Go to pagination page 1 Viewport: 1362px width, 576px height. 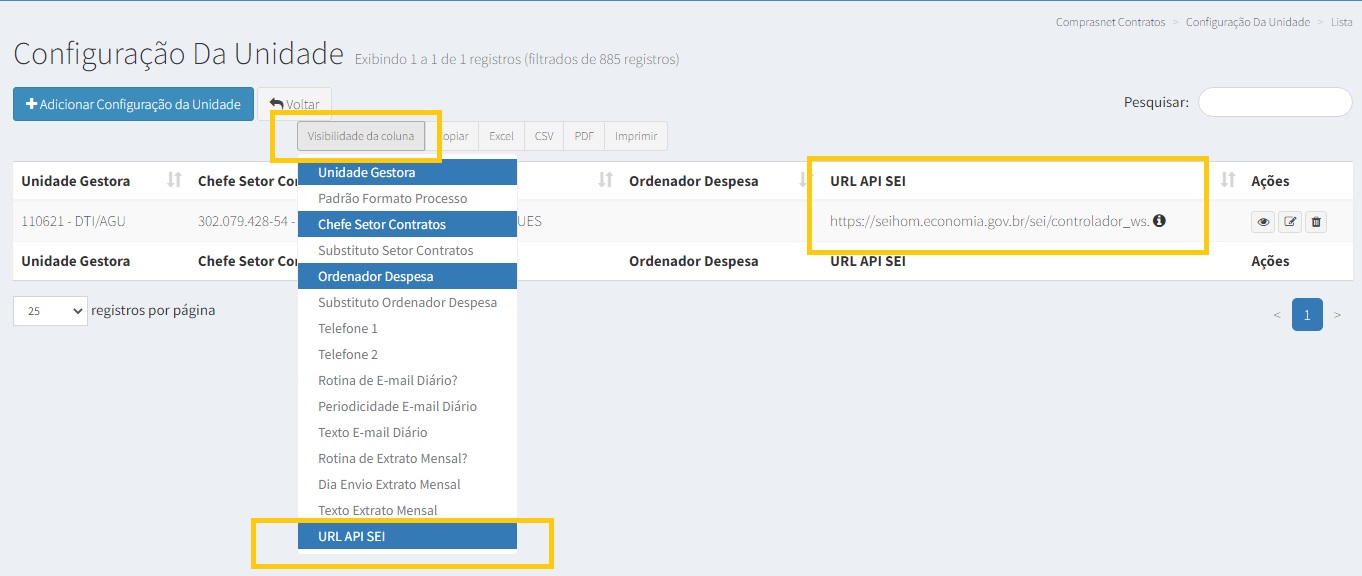tap(1307, 314)
